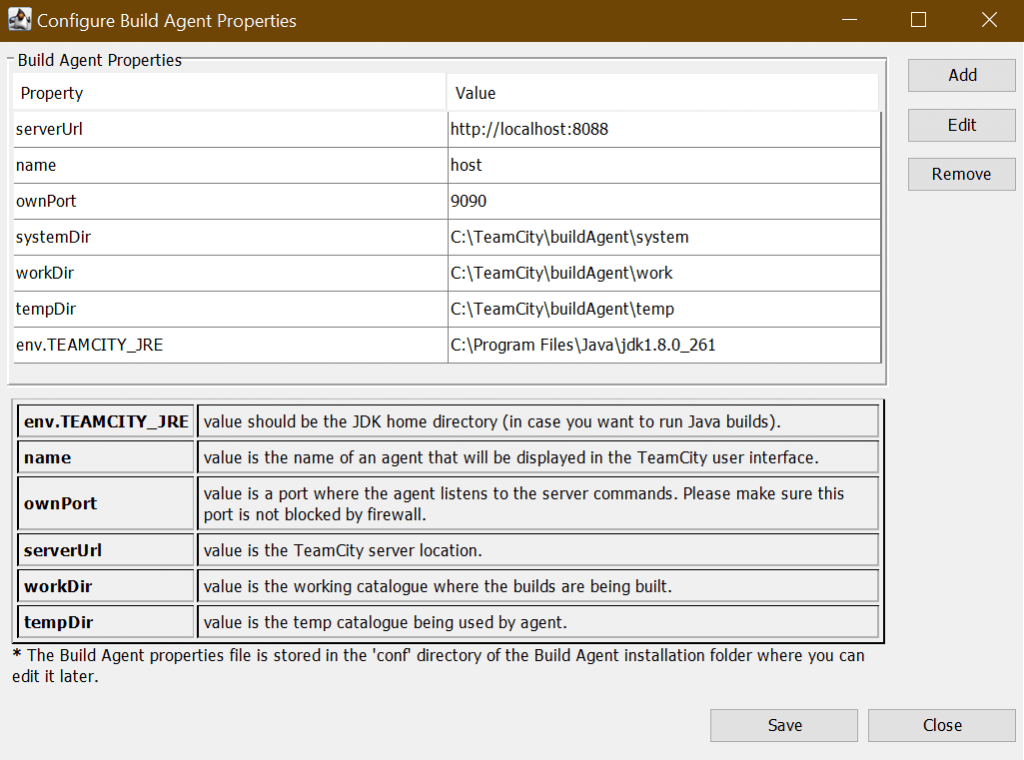
Task: Select the name property cell in table
Action: click(x=230, y=165)
